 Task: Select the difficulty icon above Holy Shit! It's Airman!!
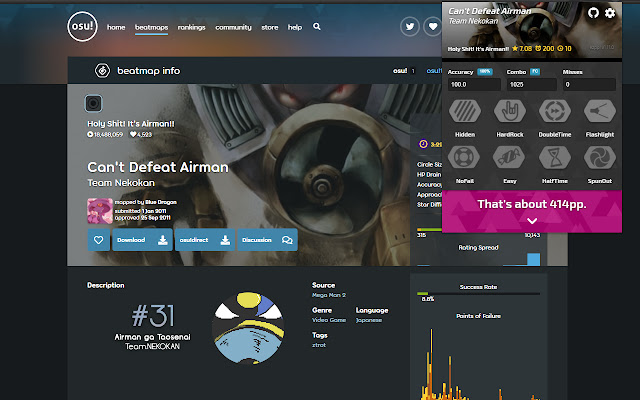[93, 103]
